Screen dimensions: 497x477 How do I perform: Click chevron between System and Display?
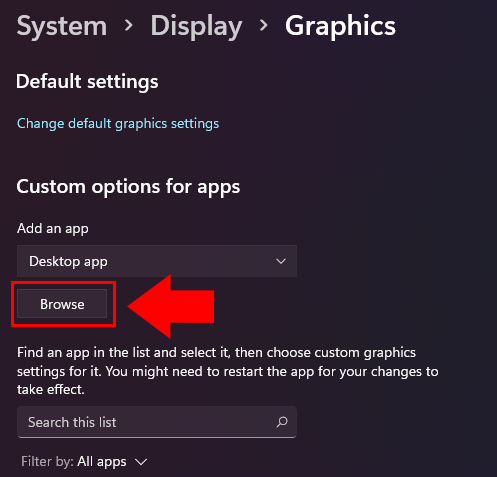129,26
